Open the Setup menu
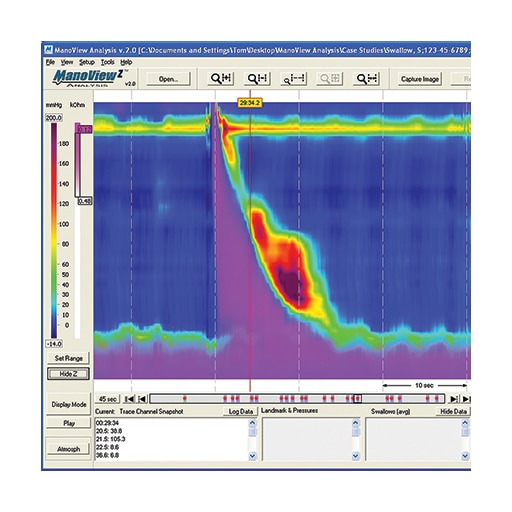 coord(87,62)
